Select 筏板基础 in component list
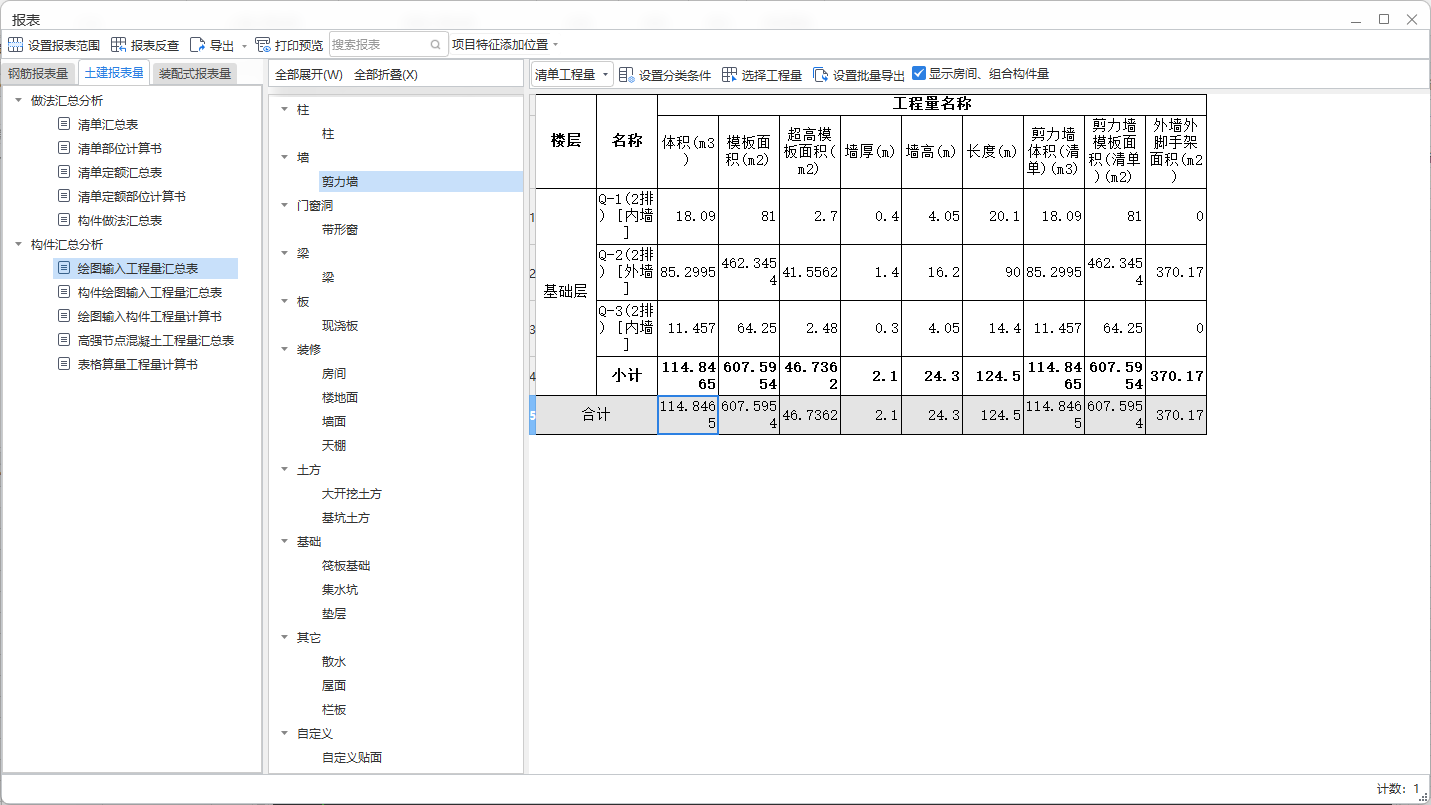 point(346,566)
